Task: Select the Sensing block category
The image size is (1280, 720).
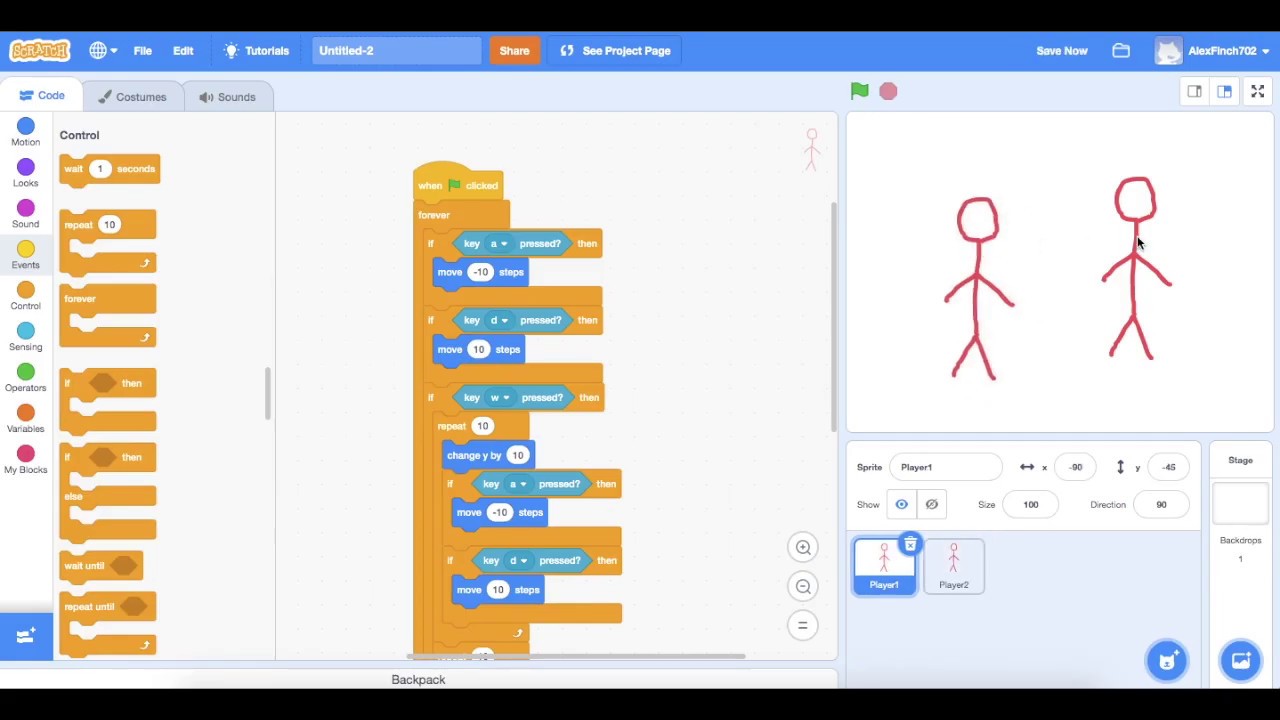Action: (x=26, y=336)
